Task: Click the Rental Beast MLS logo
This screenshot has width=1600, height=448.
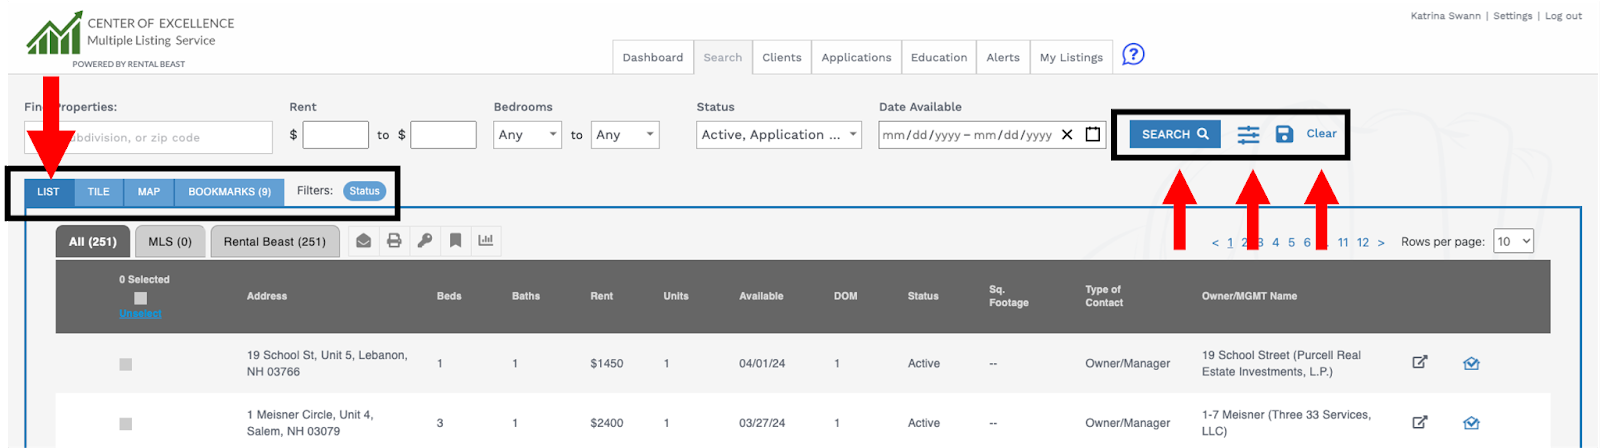Action: [130, 39]
